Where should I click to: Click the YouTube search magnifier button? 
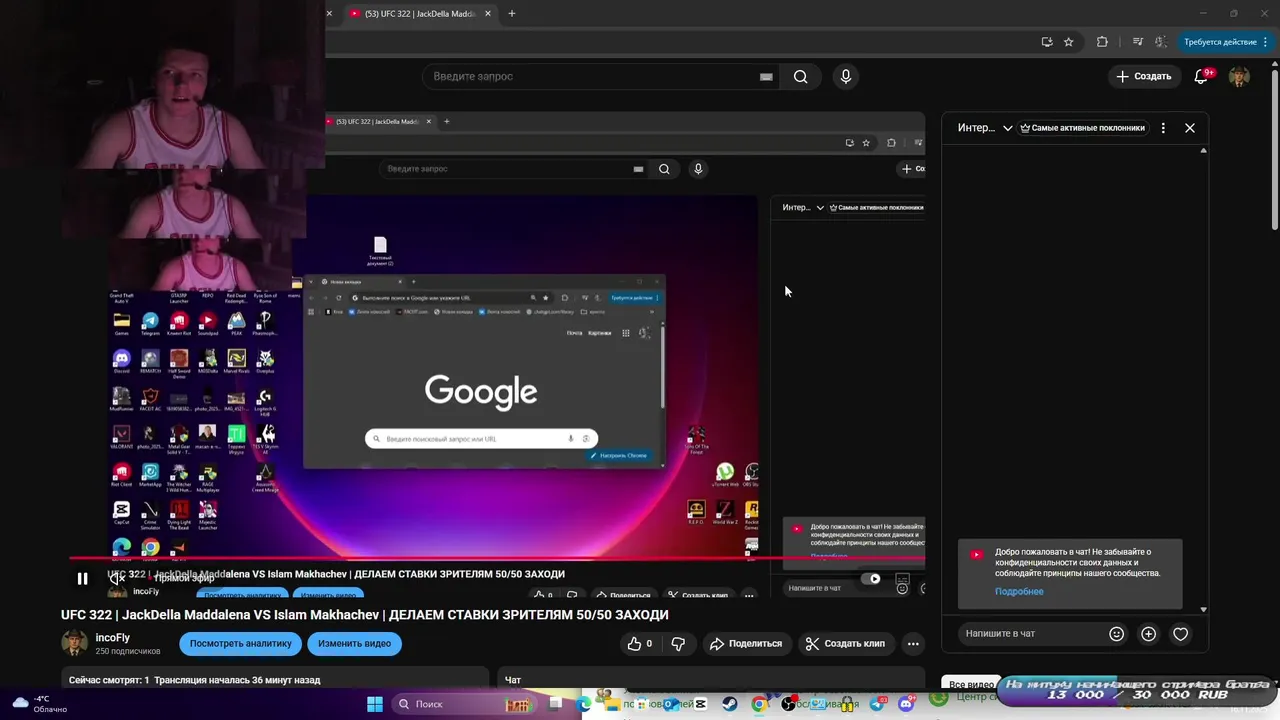tap(800, 76)
